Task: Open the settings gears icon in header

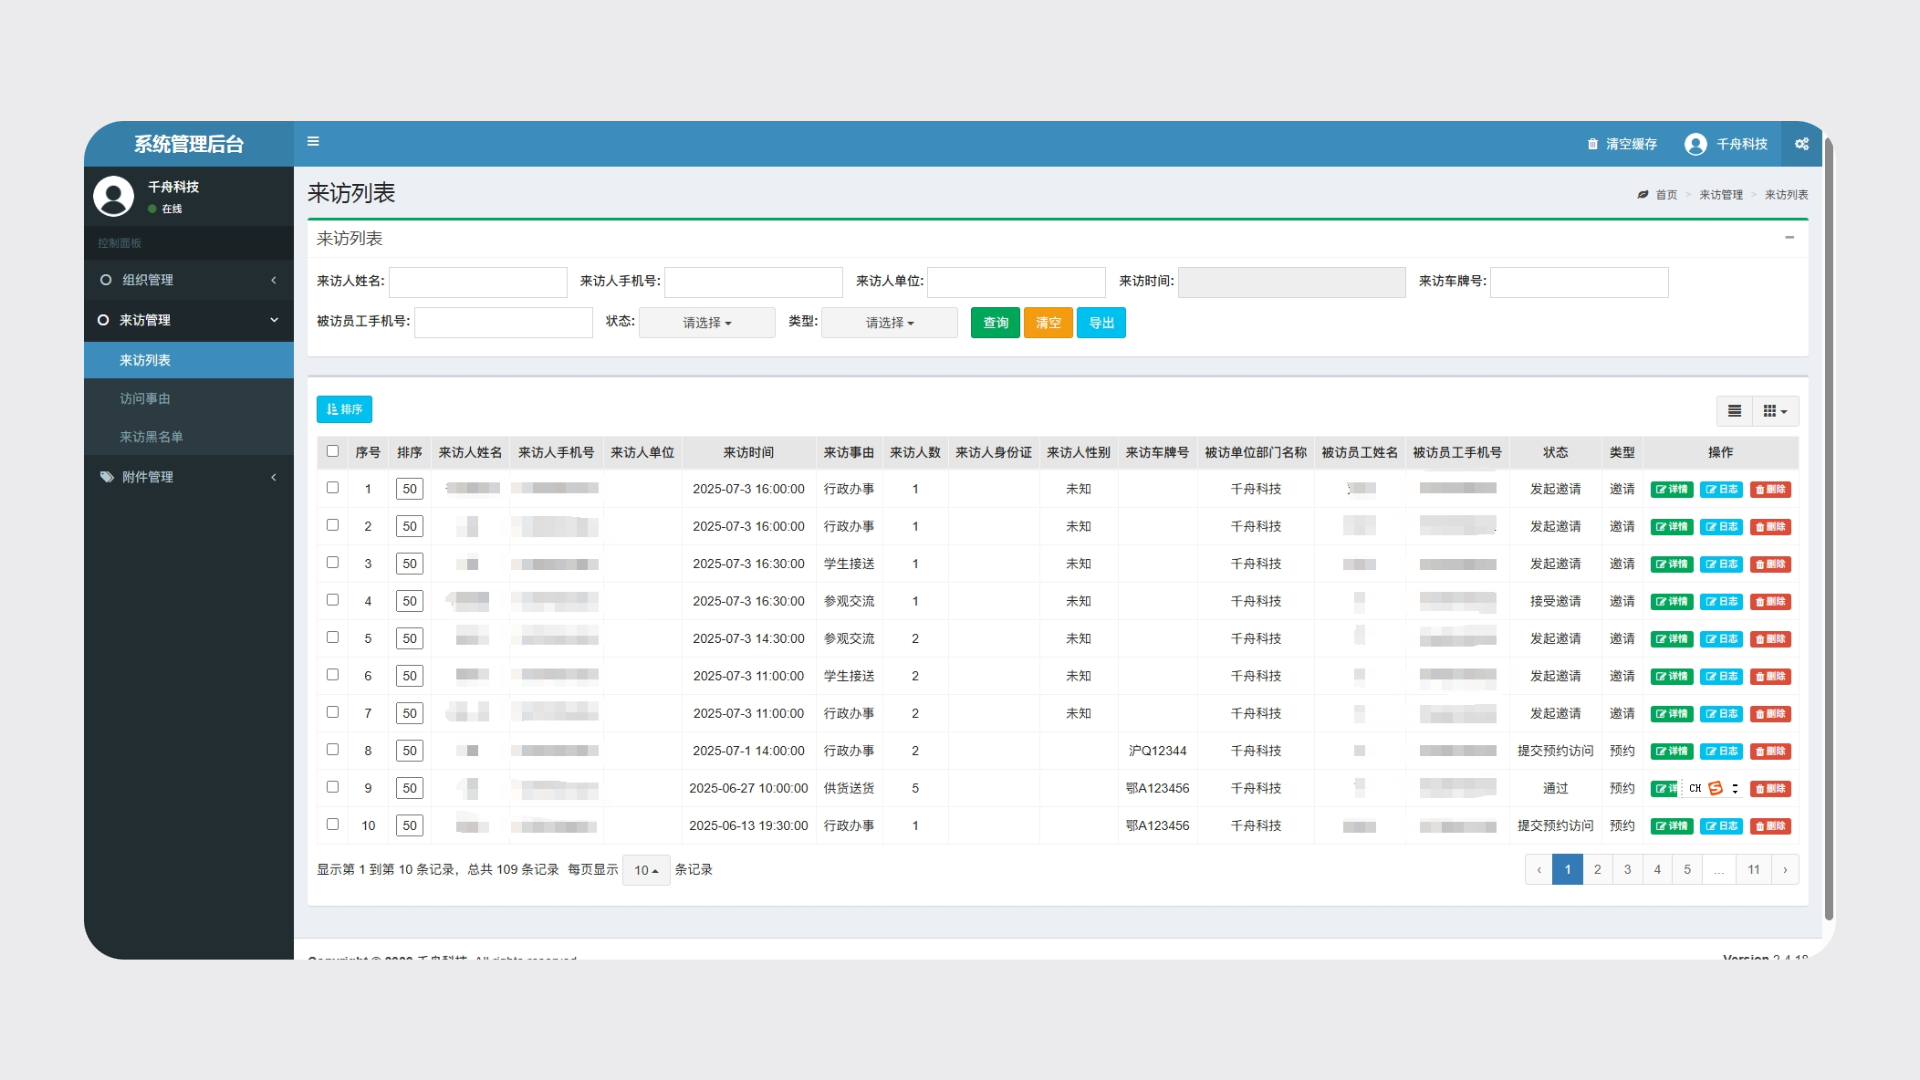Action: point(1801,144)
